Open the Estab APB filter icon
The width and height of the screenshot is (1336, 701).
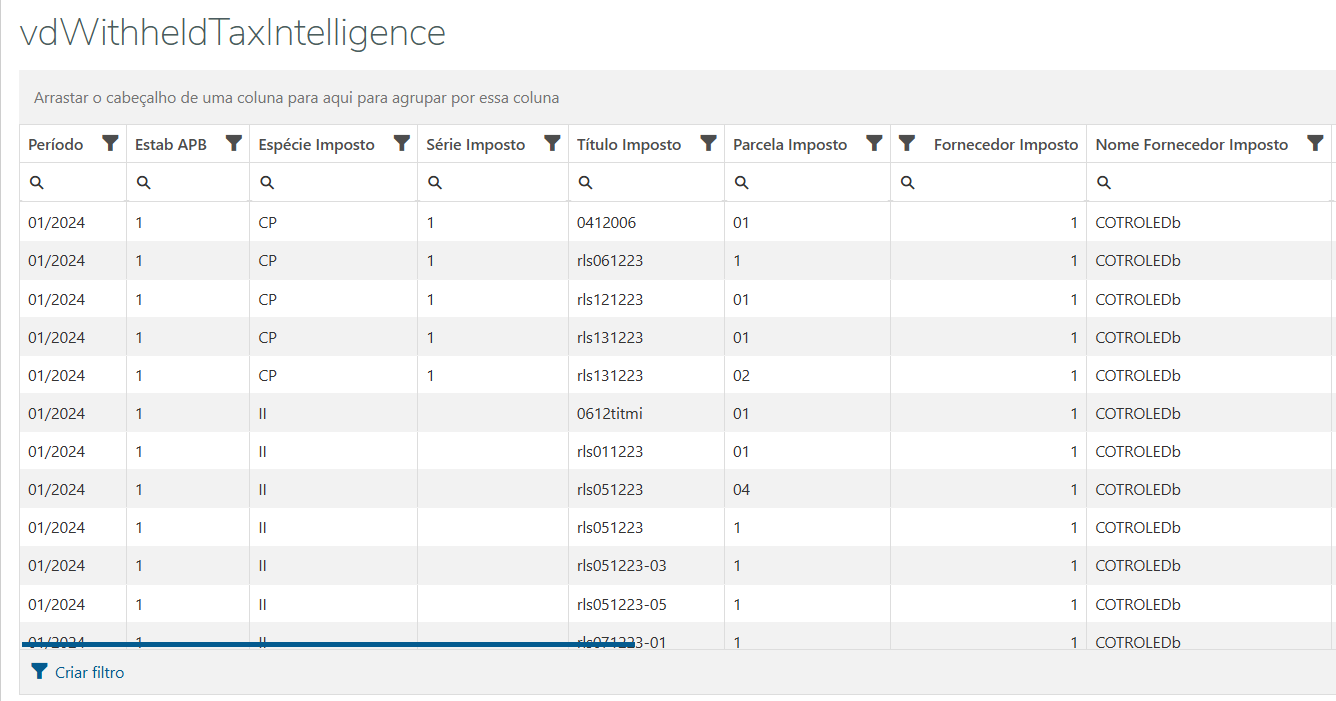pyautogui.click(x=234, y=144)
